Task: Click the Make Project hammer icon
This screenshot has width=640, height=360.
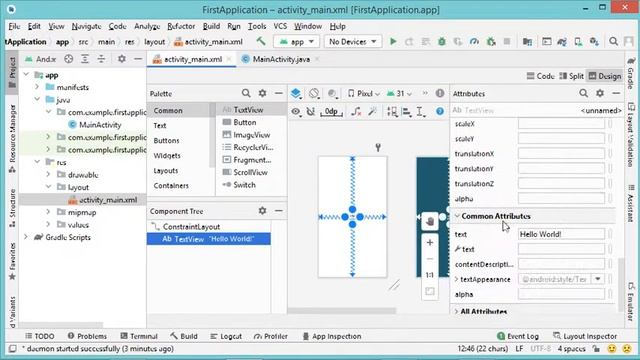Action: click(261, 41)
